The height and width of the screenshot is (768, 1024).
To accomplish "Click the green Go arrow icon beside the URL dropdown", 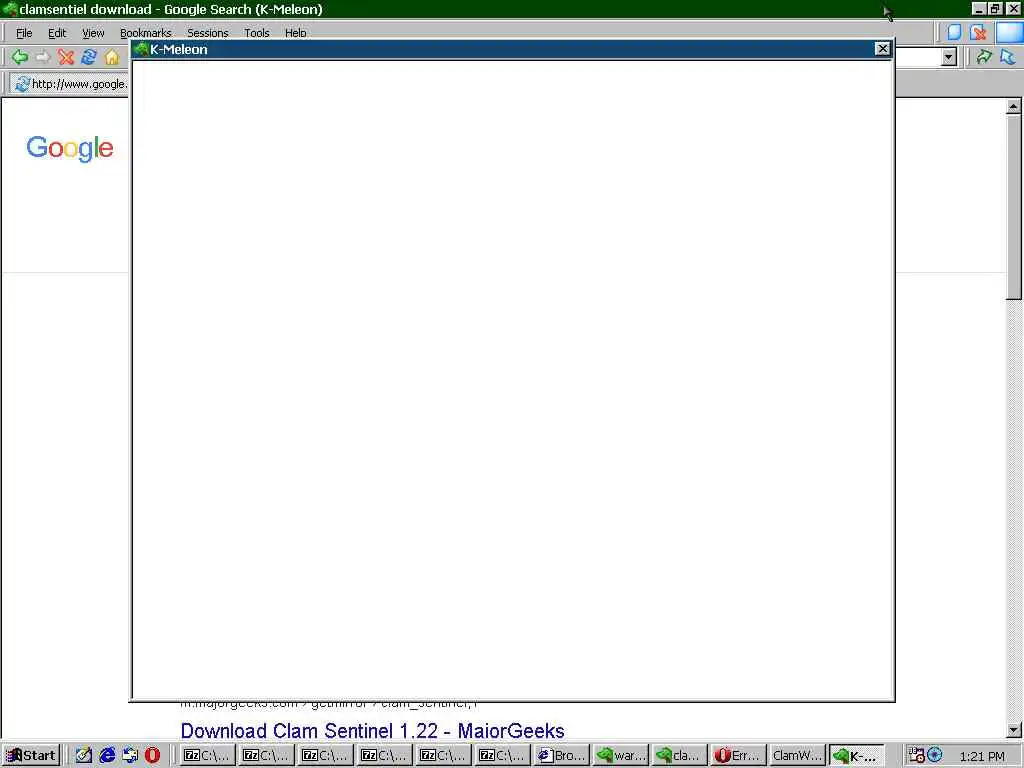I will point(984,57).
